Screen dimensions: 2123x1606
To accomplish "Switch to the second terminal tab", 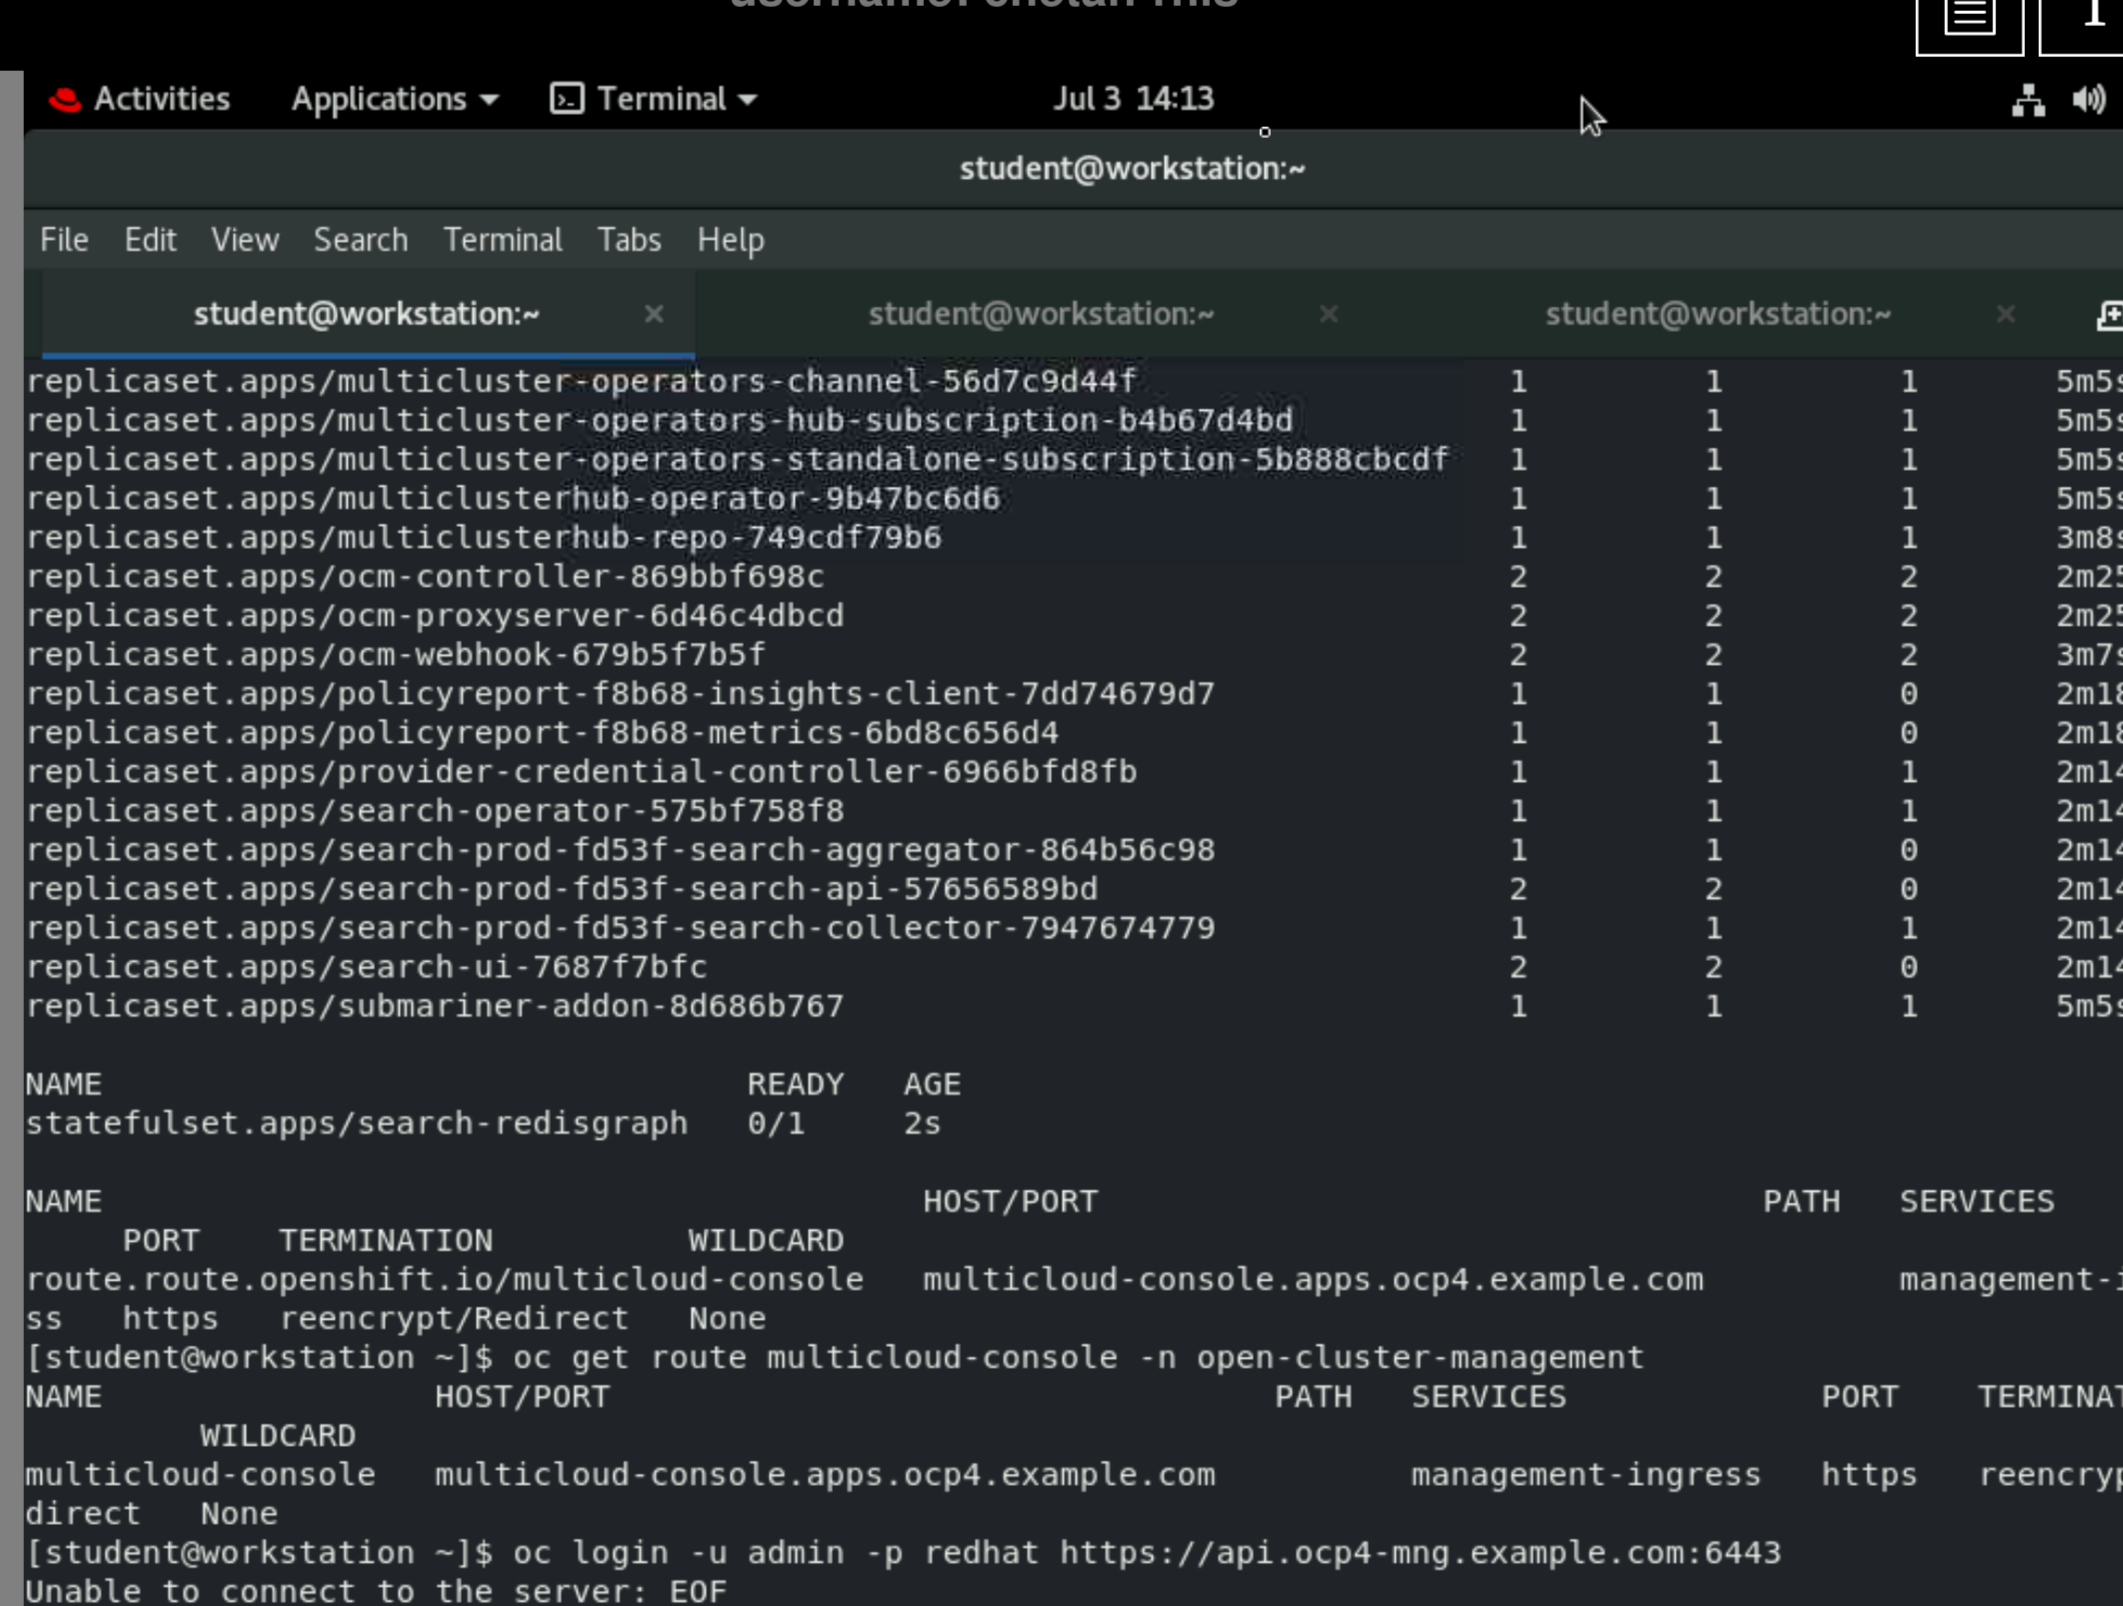I will (x=1040, y=314).
